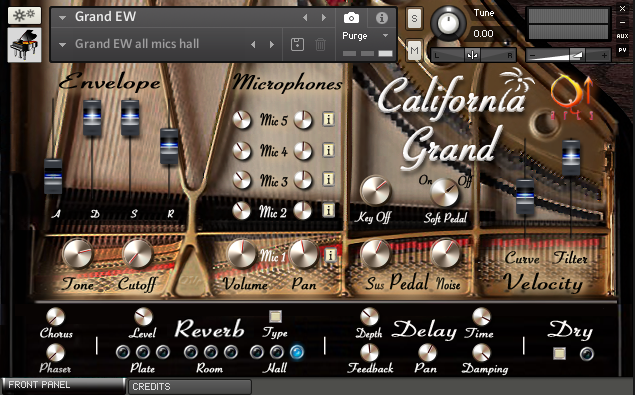Expand the Grand EW instrument dropdown
Viewport: 635px width, 395px height.
click(62, 18)
